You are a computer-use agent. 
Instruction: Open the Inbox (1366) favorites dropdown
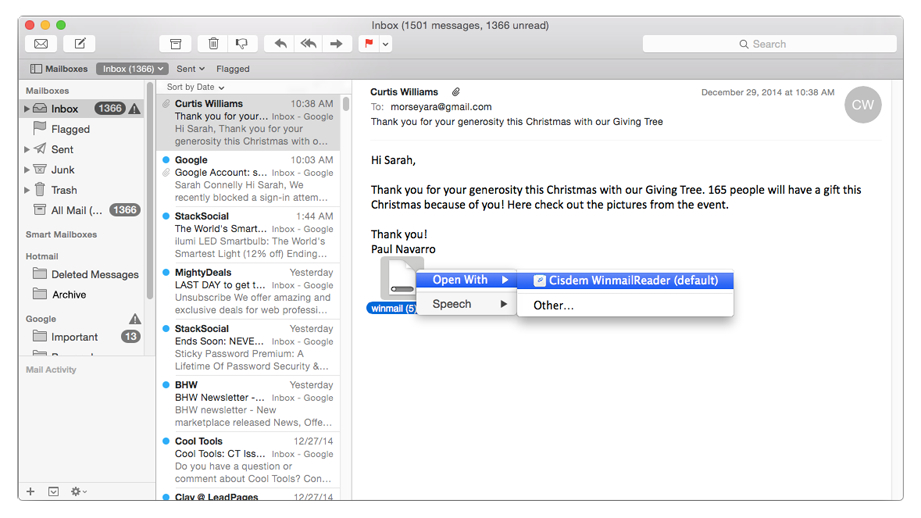tap(132, 69)
